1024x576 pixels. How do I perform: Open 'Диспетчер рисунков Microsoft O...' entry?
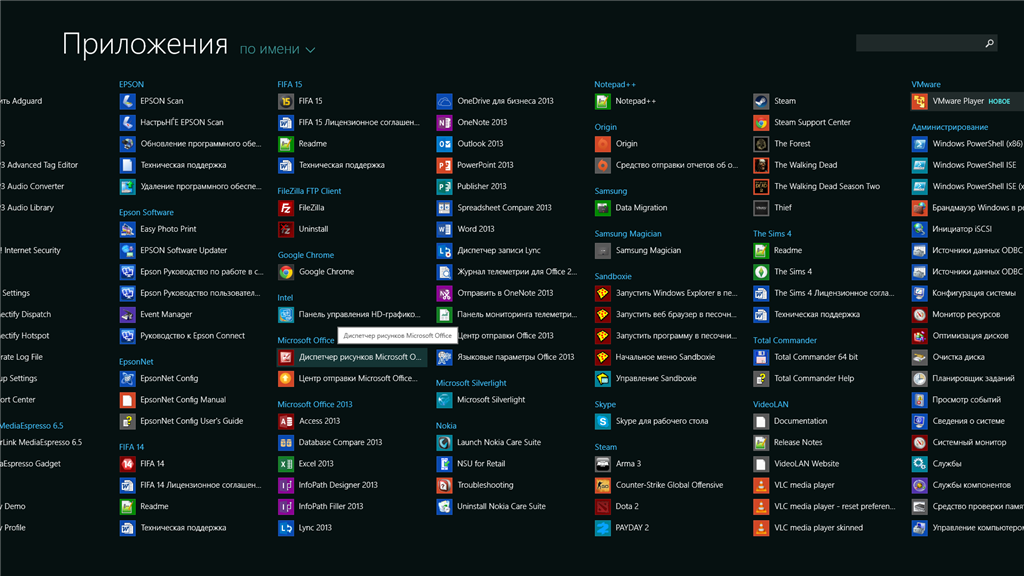352,357
